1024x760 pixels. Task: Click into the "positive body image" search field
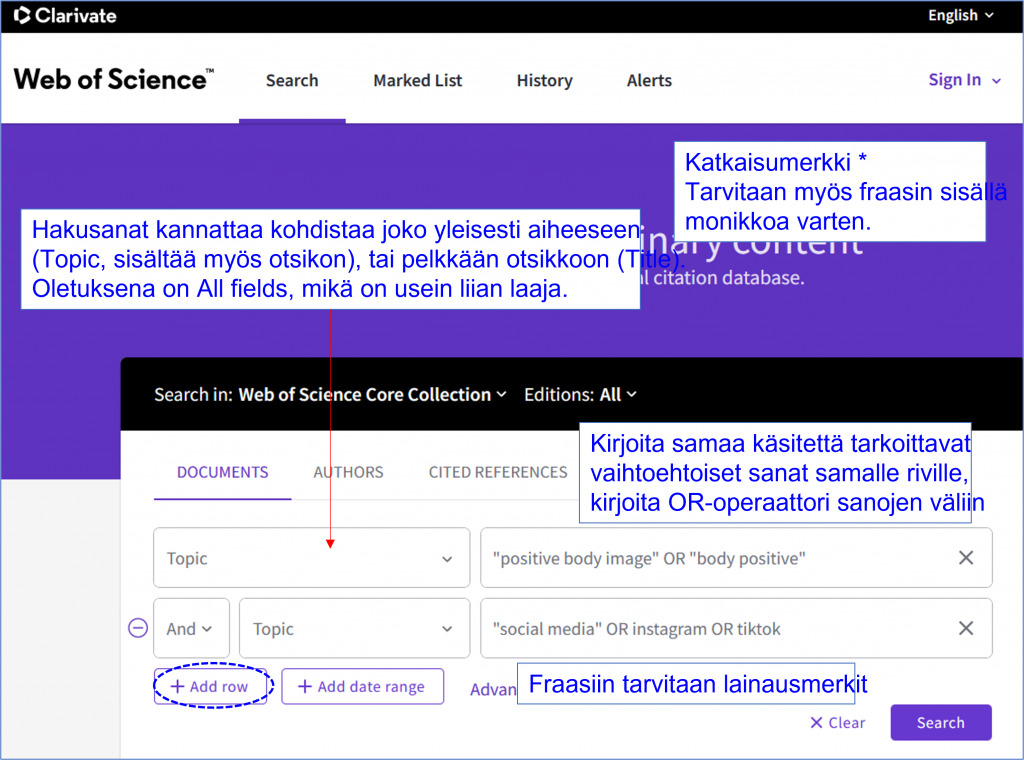(x=736, y=558)
